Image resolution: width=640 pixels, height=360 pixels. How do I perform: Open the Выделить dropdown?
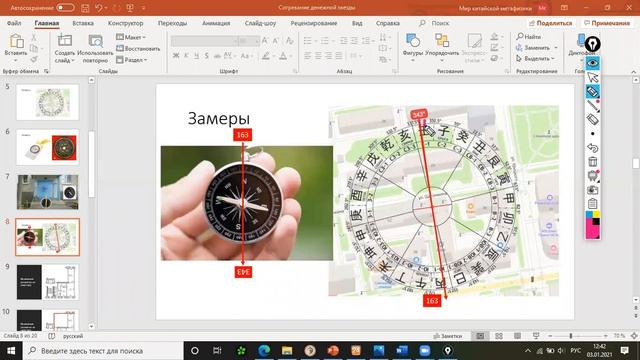[x=535, y=59]
